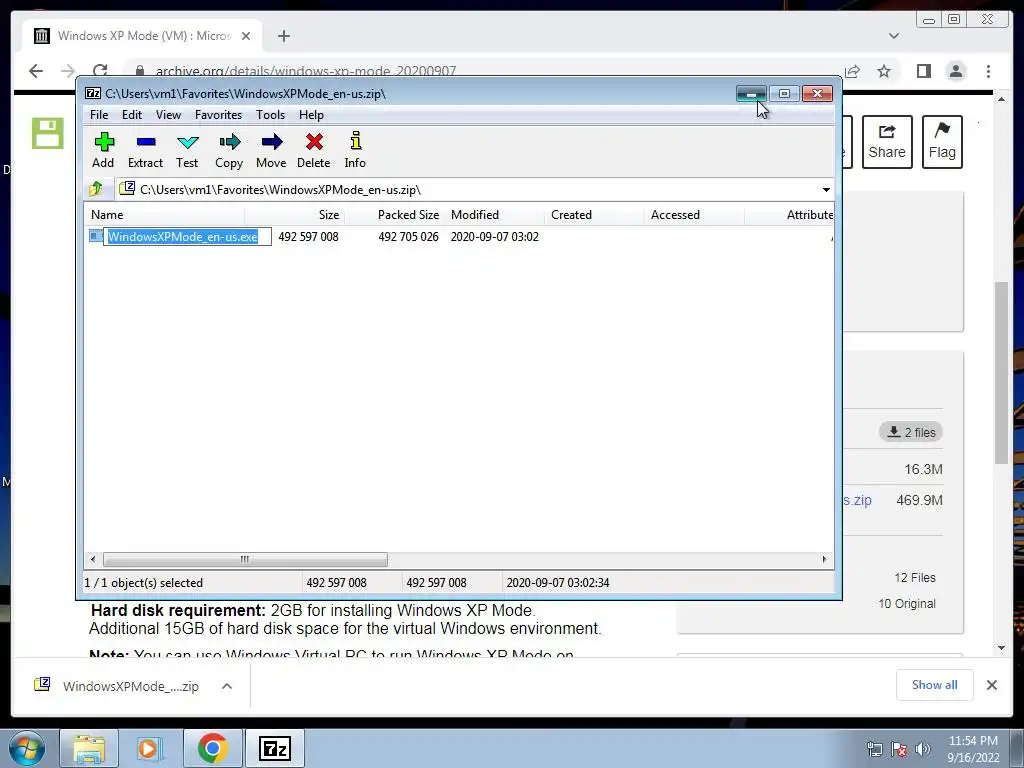This screenshot has width=1024, height=768.
Task: Go back in Chrome browser
Action: coord(36,71)
